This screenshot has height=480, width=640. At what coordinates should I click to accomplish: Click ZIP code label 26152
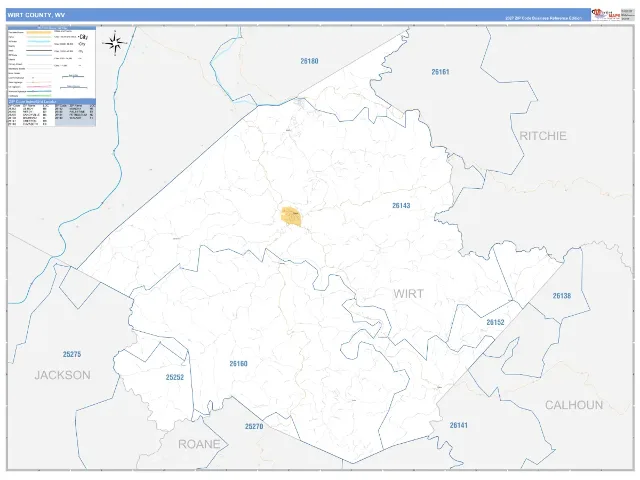tap(496, 322)
